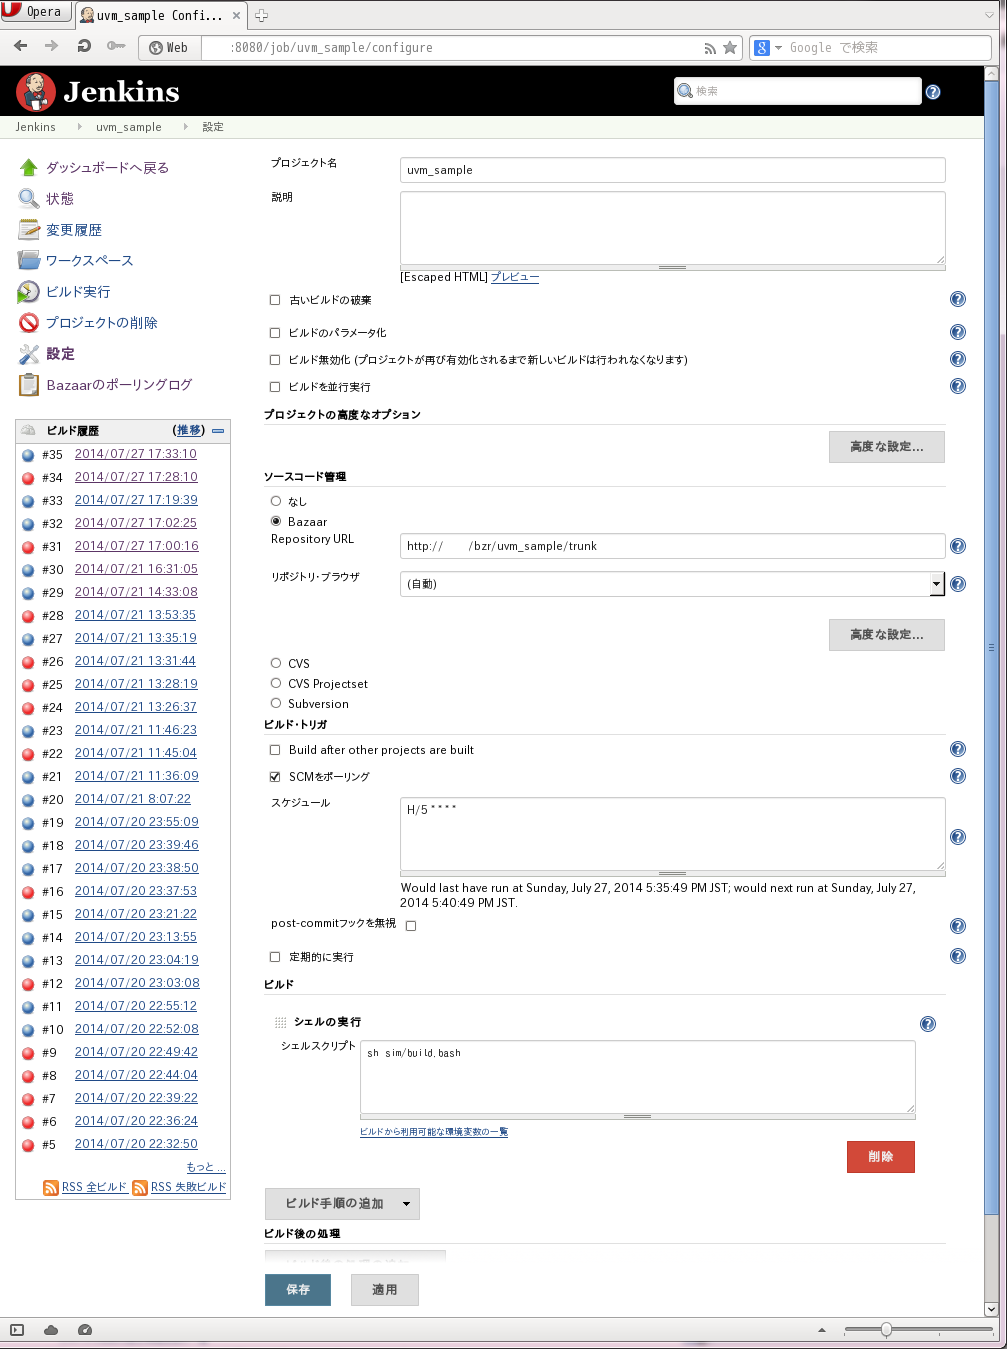Open リポジトリ・ブラウザ dropdown

point(672,584)
